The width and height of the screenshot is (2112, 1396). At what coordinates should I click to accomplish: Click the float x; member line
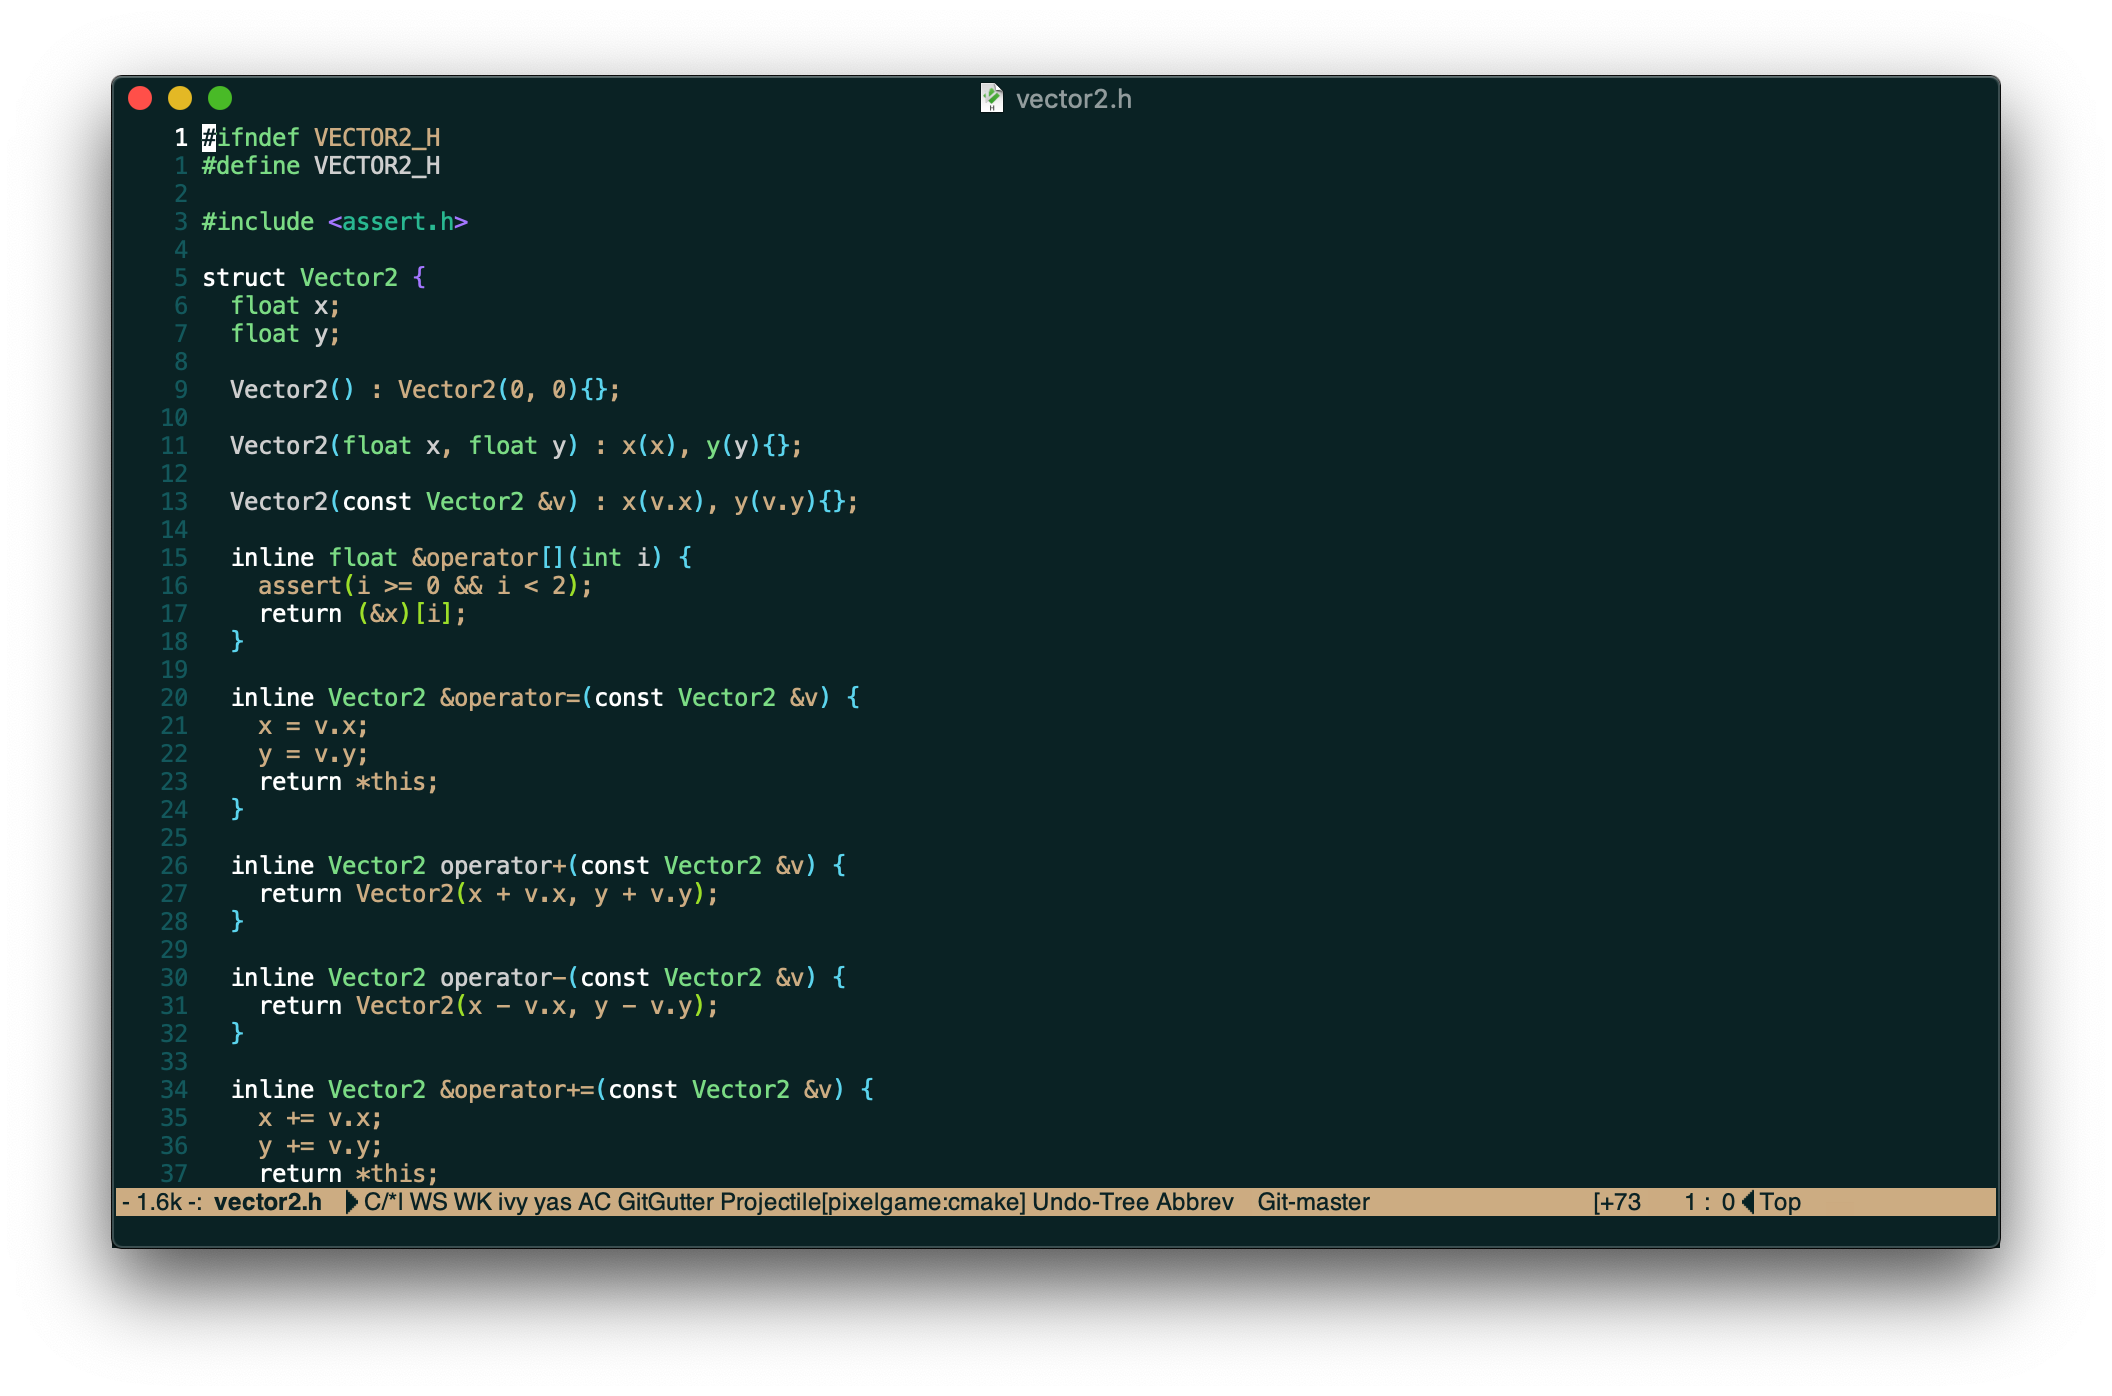[x=285, y=305]
